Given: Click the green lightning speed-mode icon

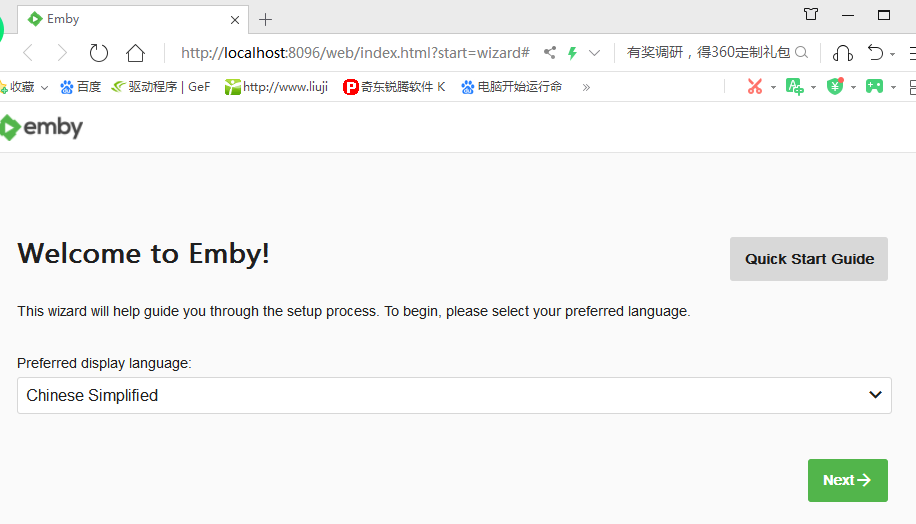Looking at the screenshot, I should click(x=572, y=53).
